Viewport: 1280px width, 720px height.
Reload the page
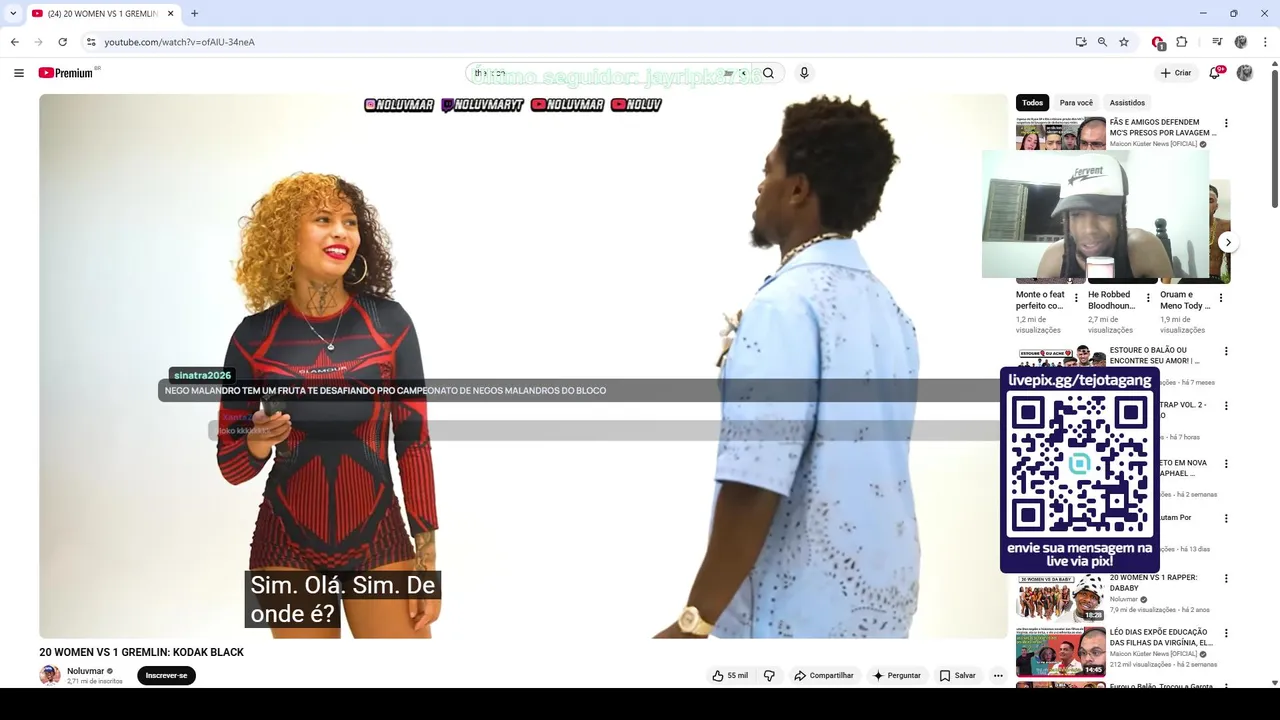pyautogui.click(x=62, y=42)
